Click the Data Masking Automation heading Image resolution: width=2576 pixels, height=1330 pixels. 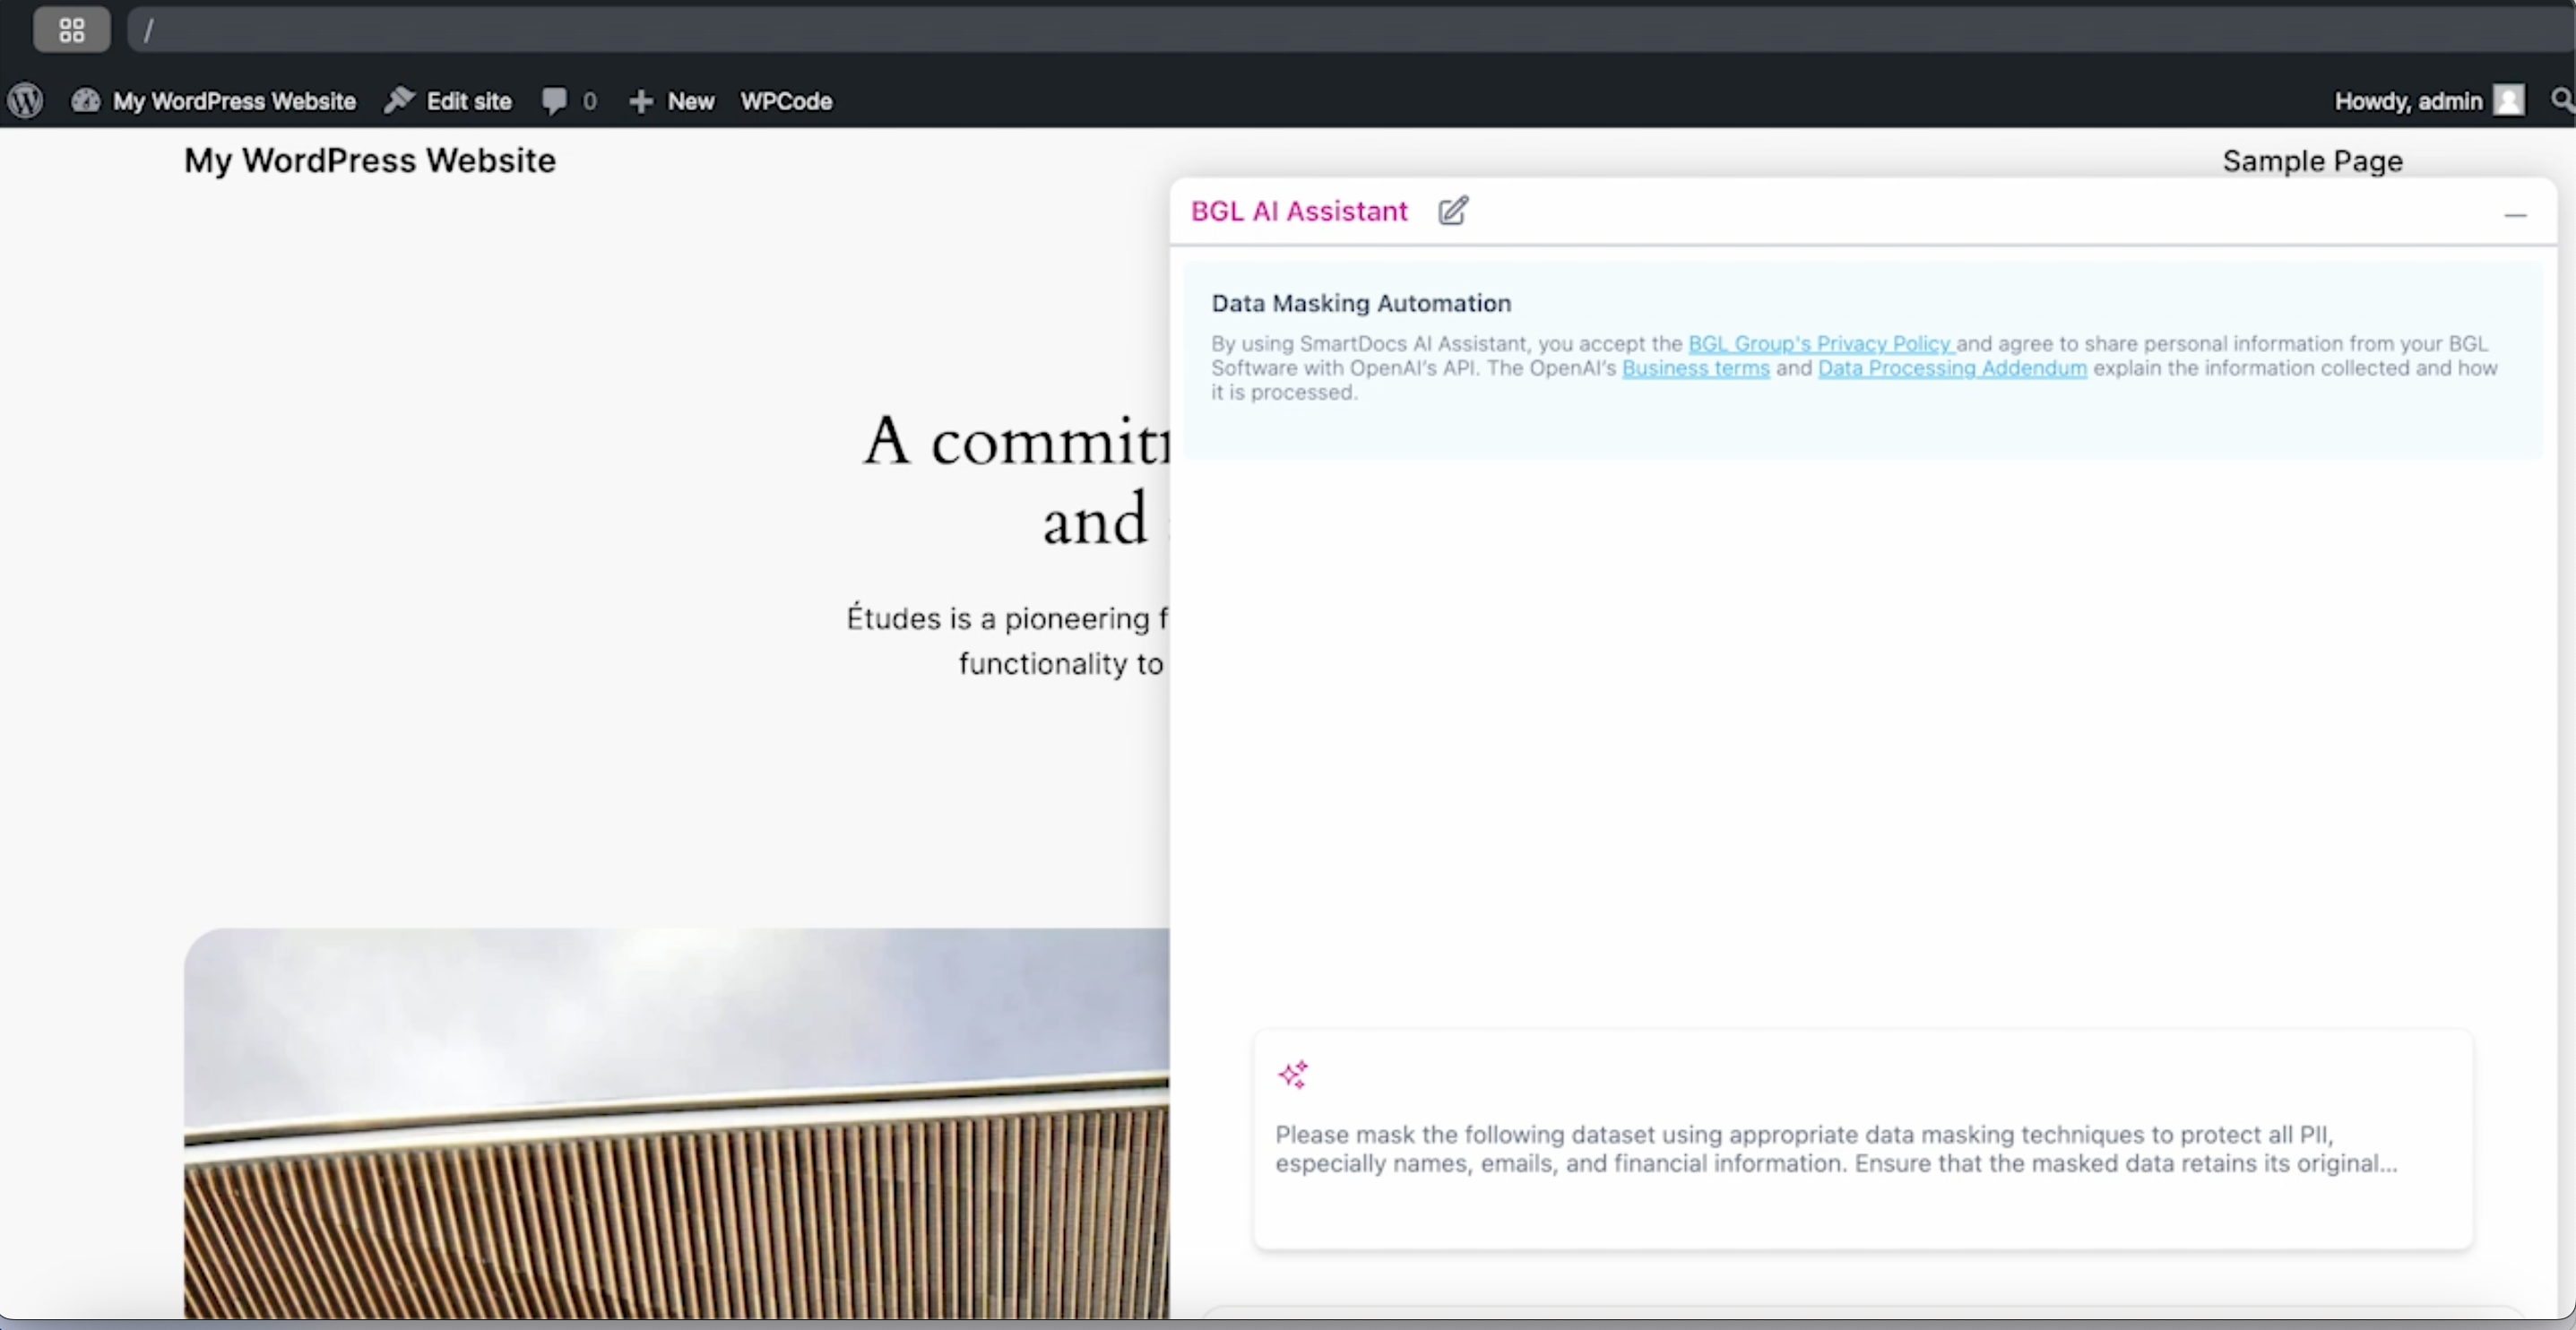coord(1361,303)
